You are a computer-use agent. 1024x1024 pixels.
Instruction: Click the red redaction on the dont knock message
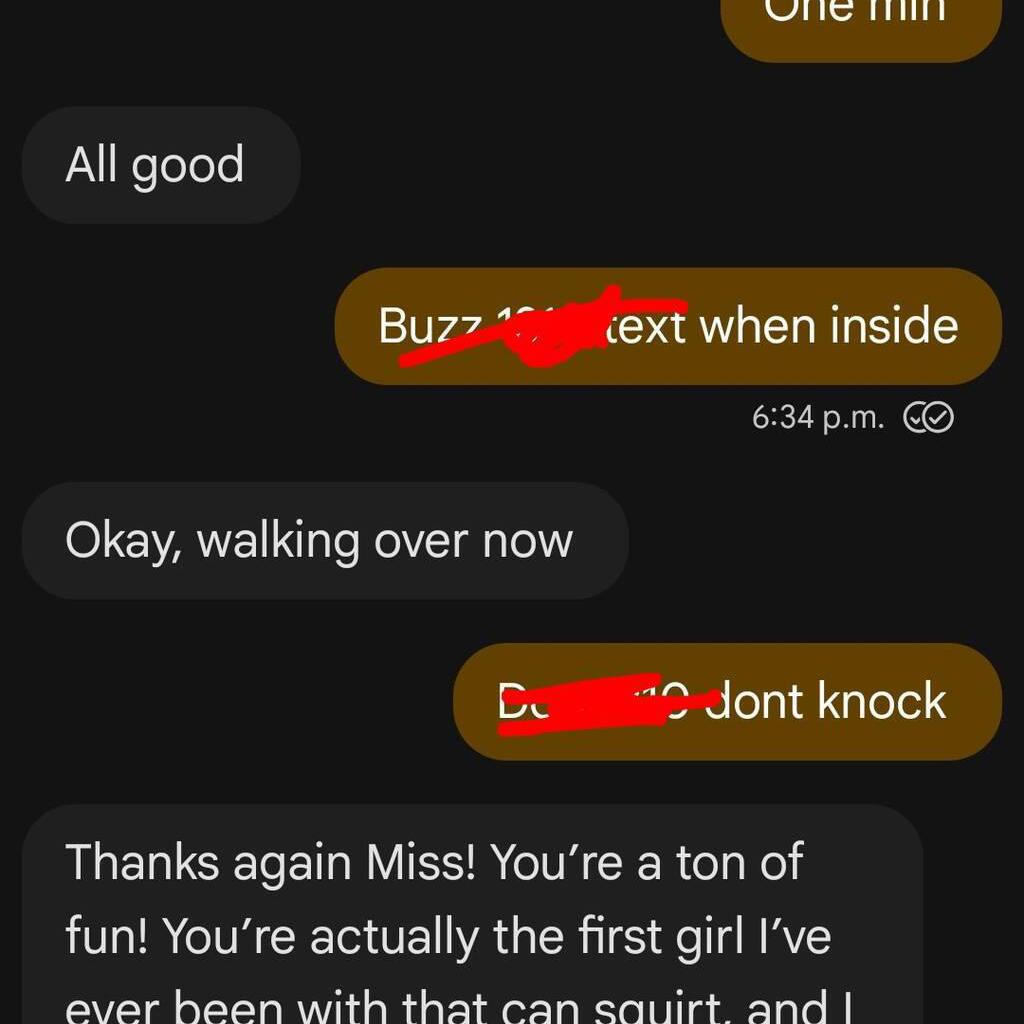point(607,703)
